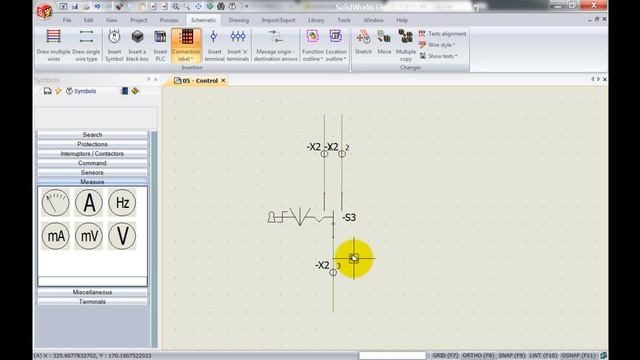Toggle SNAP (F9) mode
Viewport: 640px width, 360px height.
point(512,356)
